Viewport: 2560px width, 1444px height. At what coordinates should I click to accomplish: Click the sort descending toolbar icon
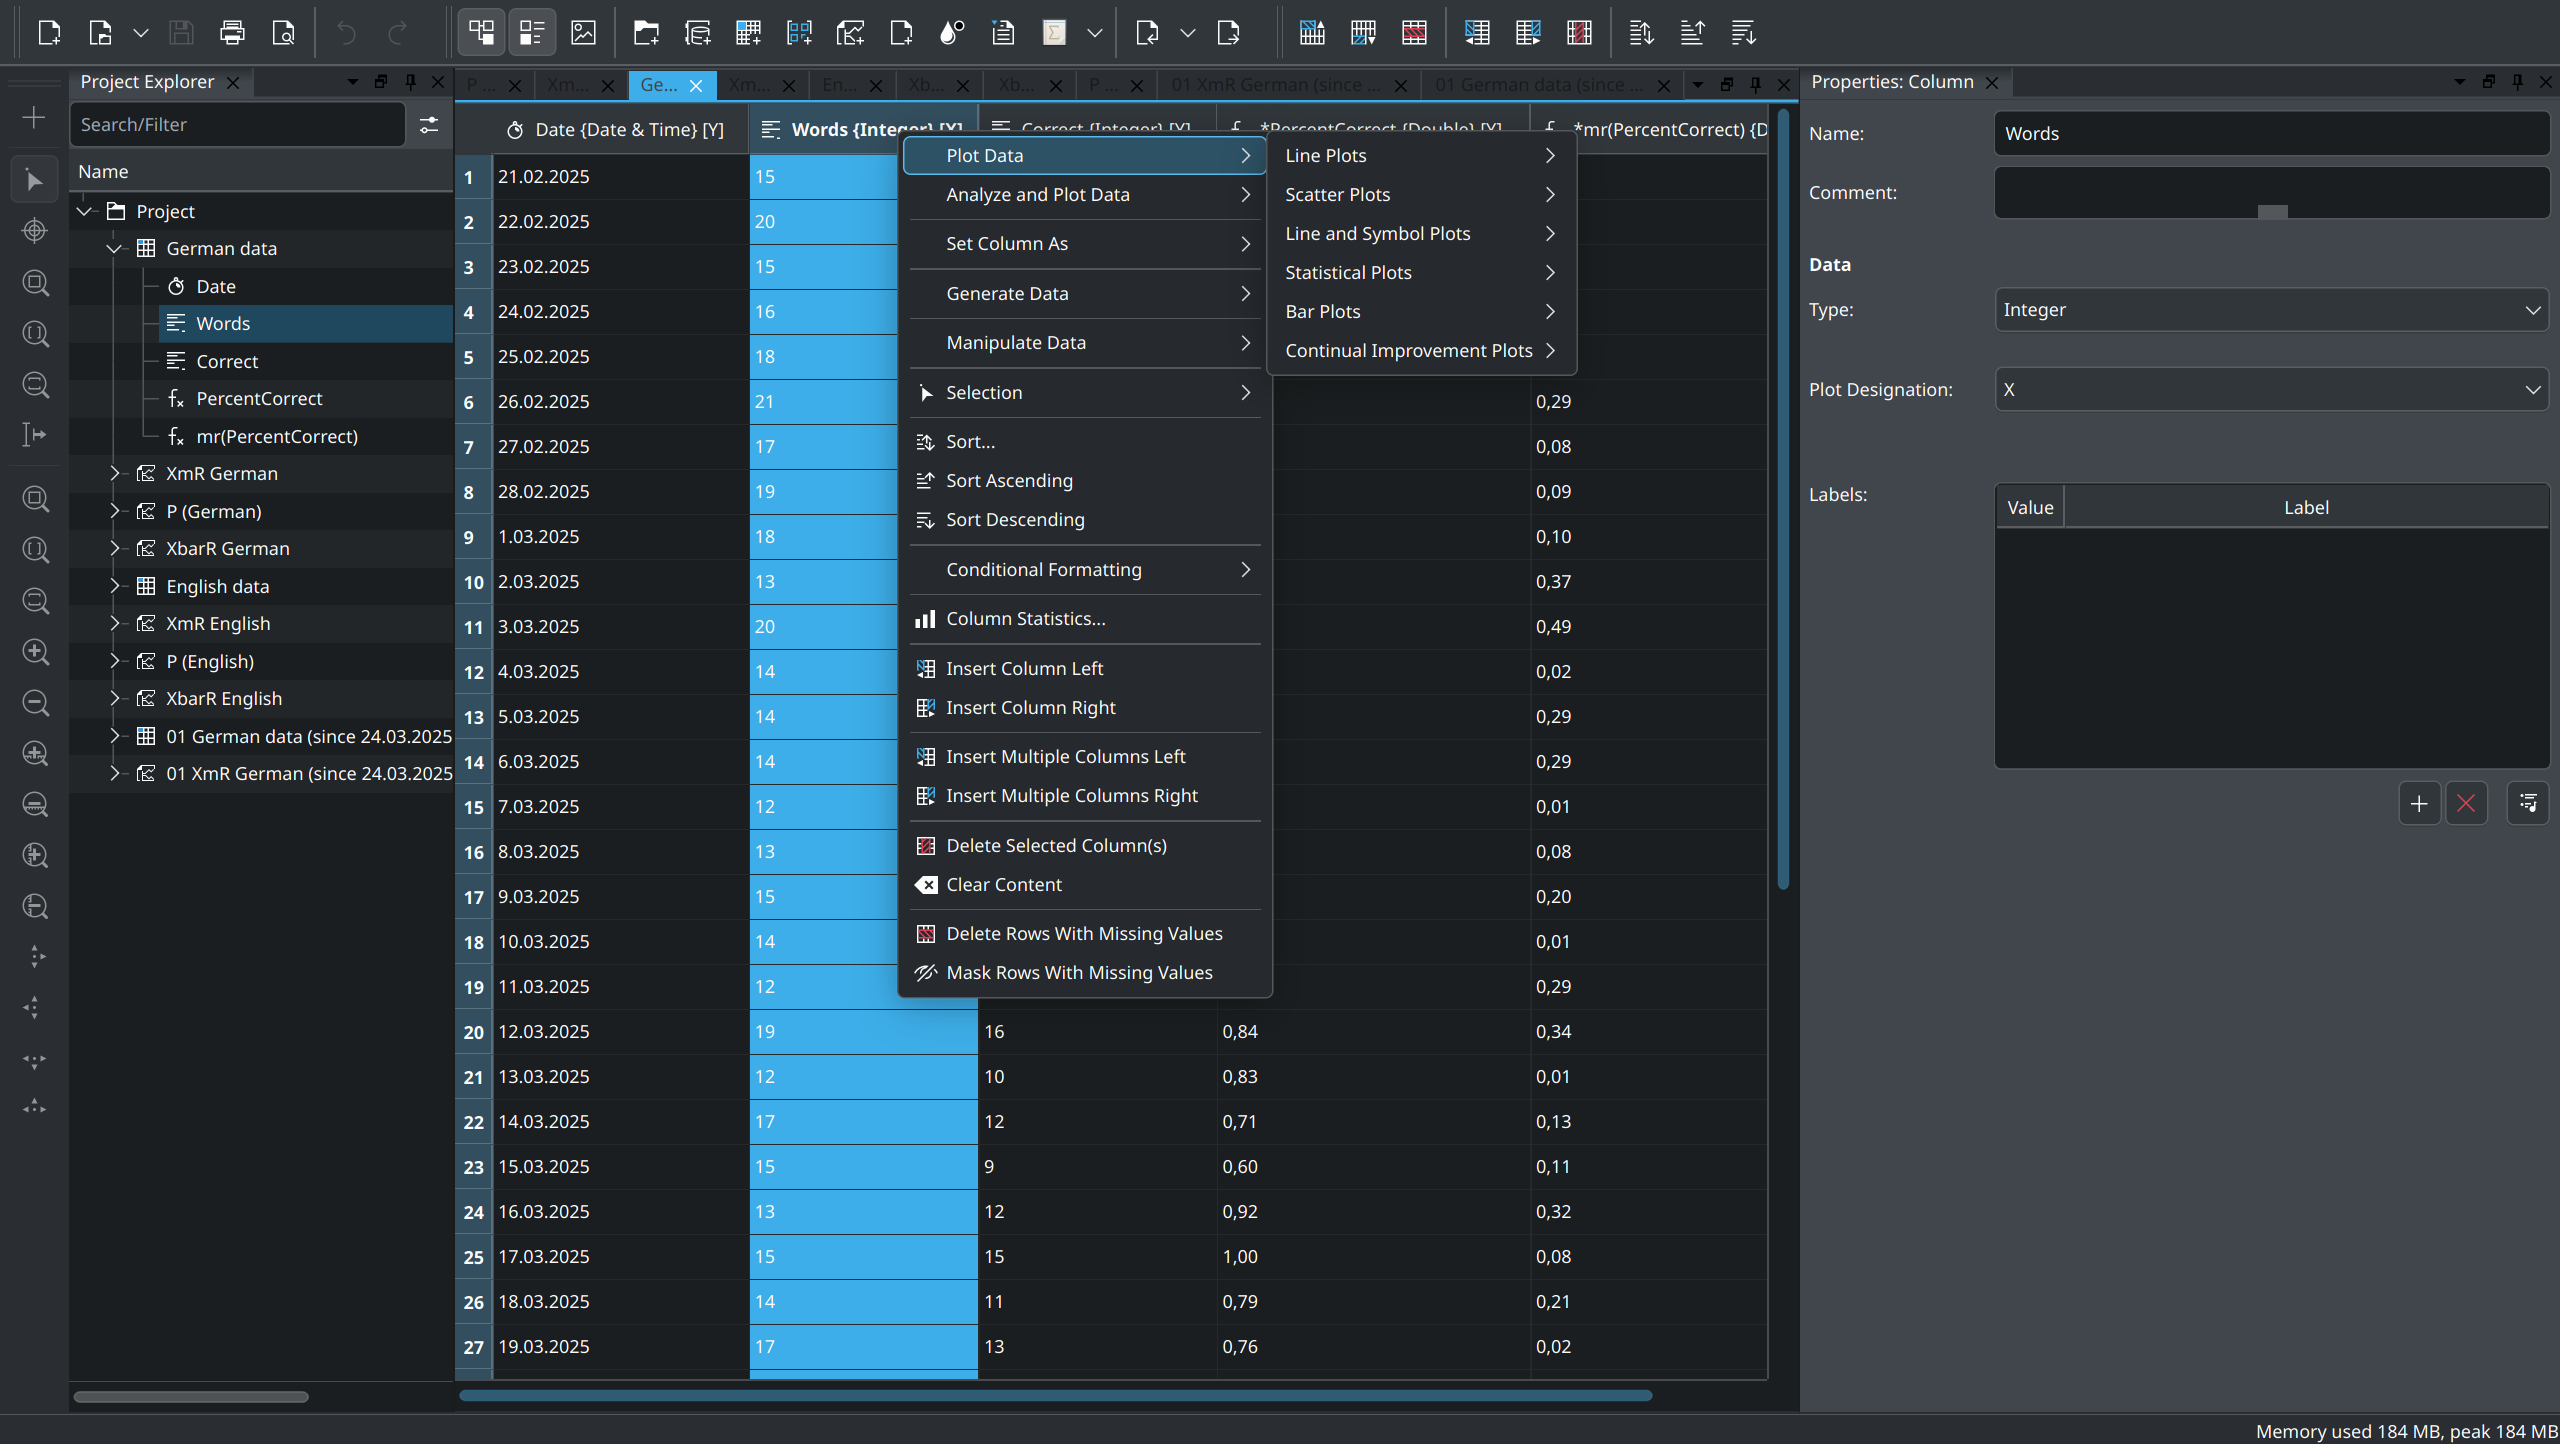pos(1743,33)
